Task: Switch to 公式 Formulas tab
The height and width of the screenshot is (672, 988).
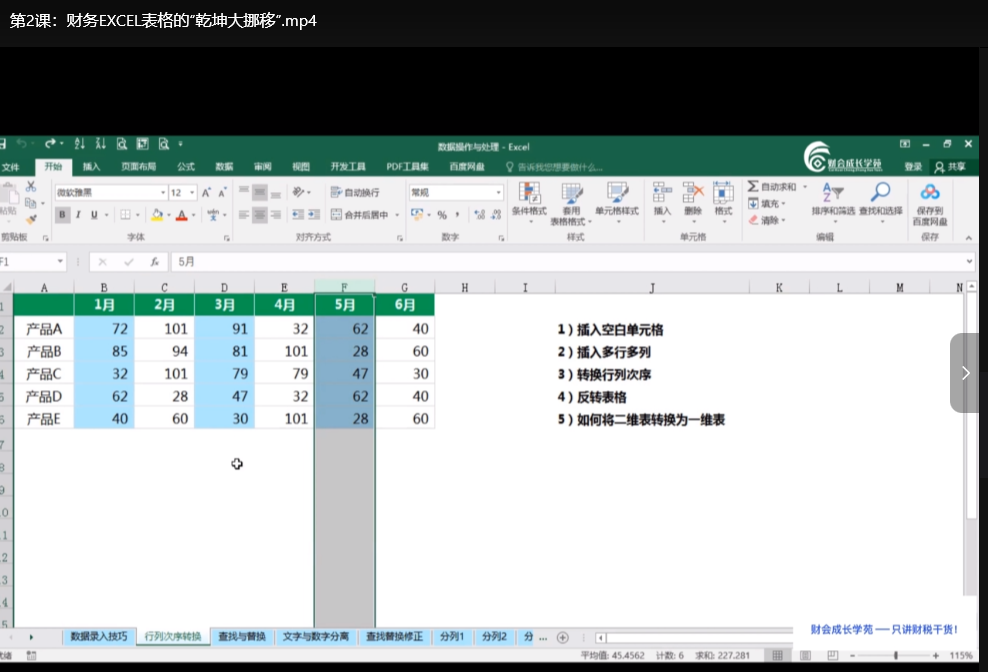Action: point(186,166)
